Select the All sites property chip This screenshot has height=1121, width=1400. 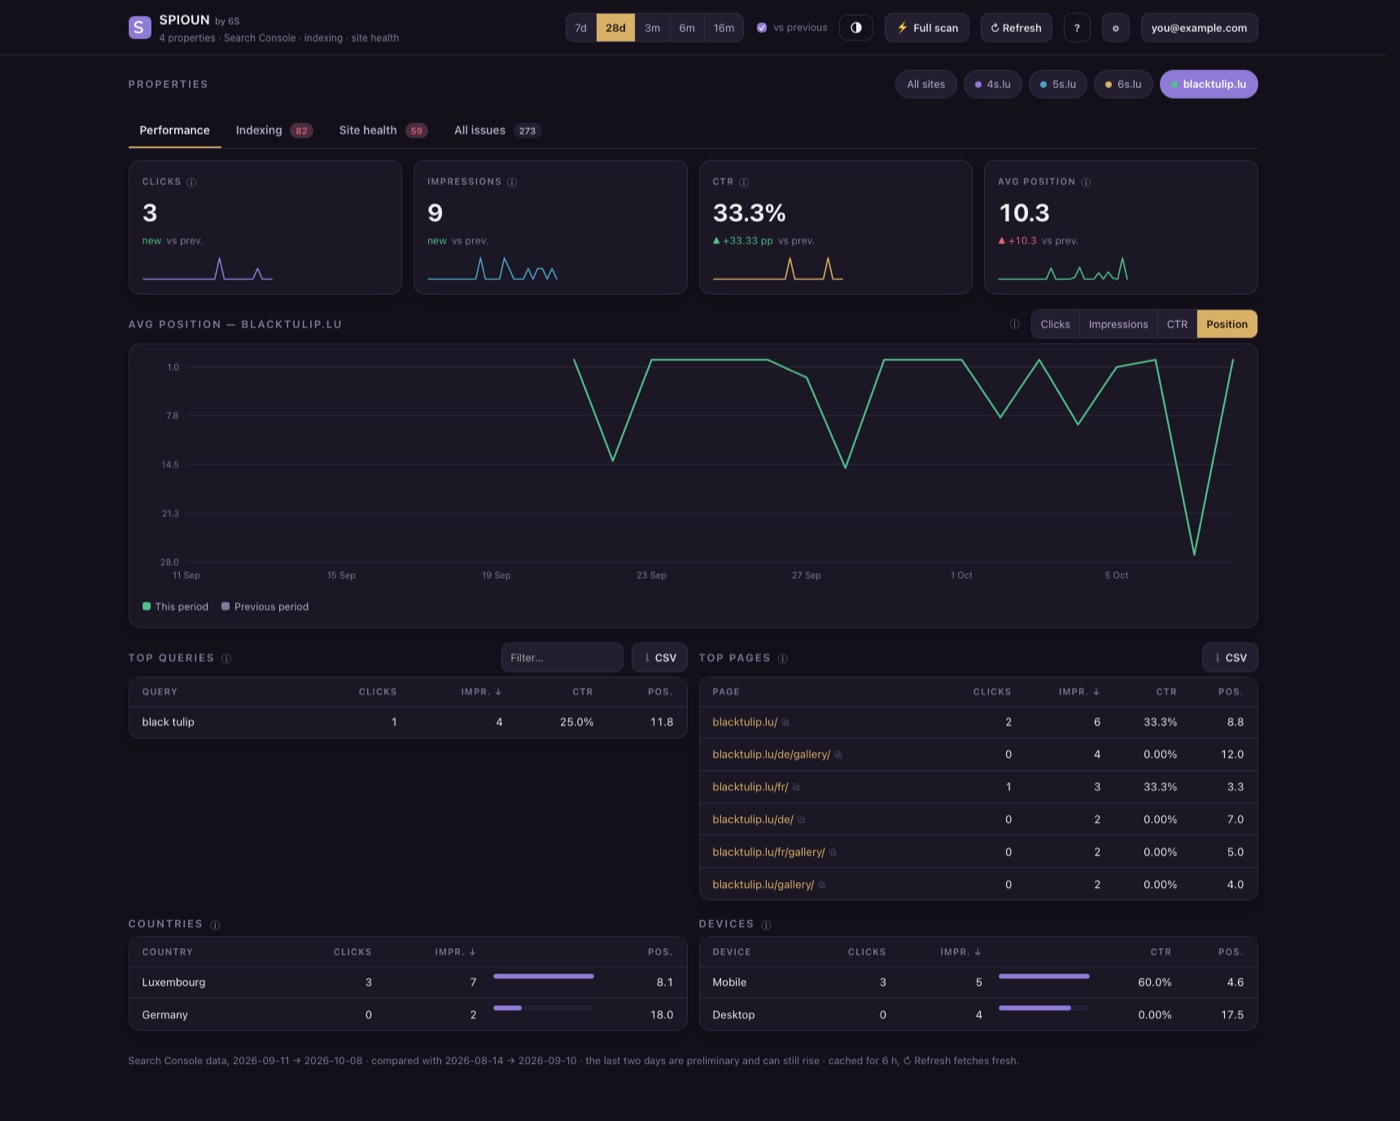926,84
